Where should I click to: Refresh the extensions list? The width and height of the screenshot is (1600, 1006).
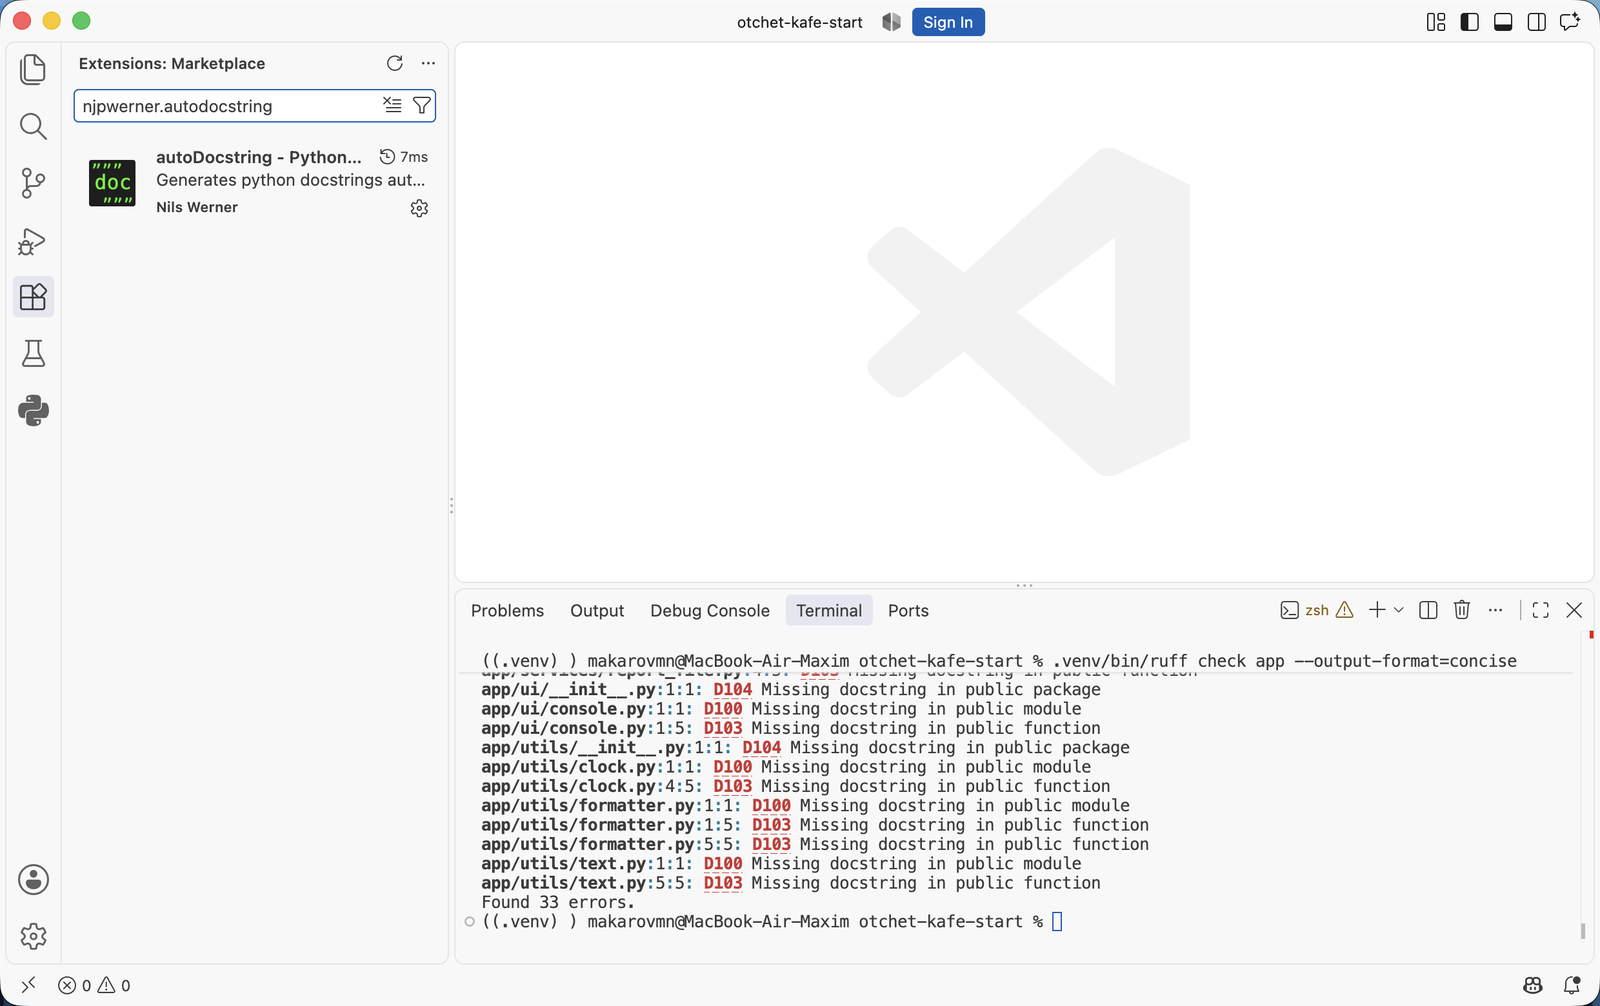(x=395, y=63)
